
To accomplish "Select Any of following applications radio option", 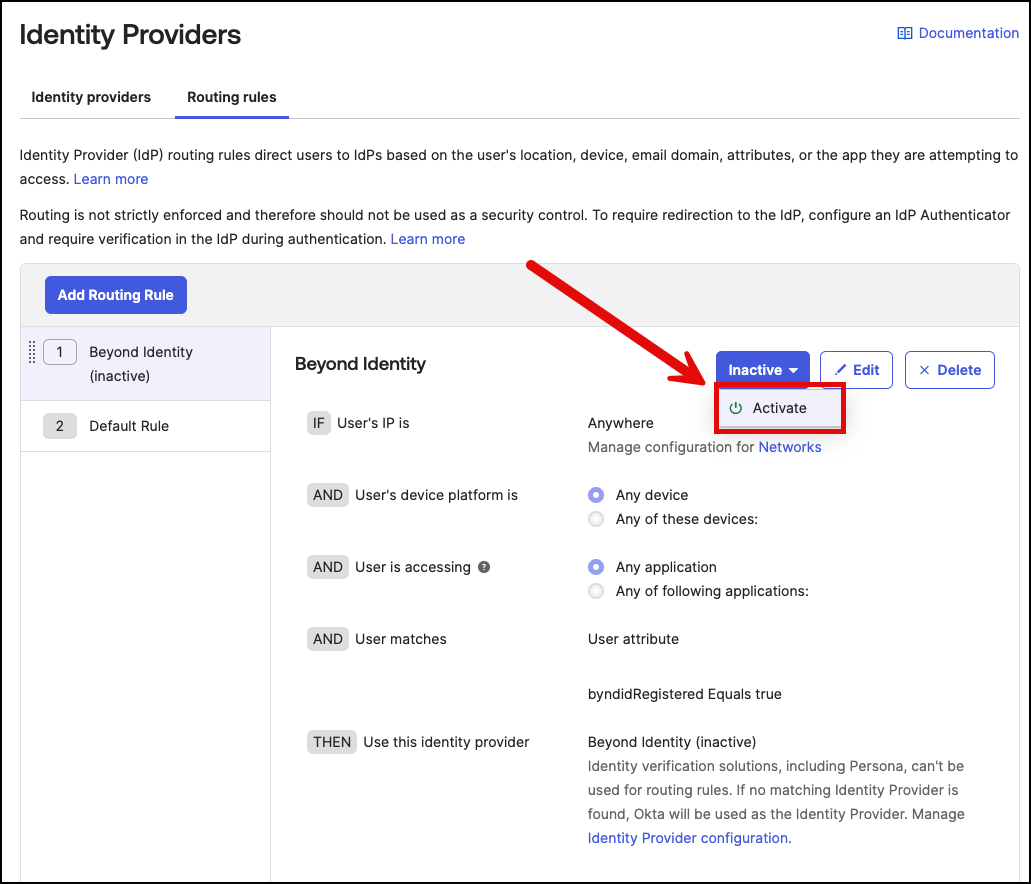I will [596, 591].
